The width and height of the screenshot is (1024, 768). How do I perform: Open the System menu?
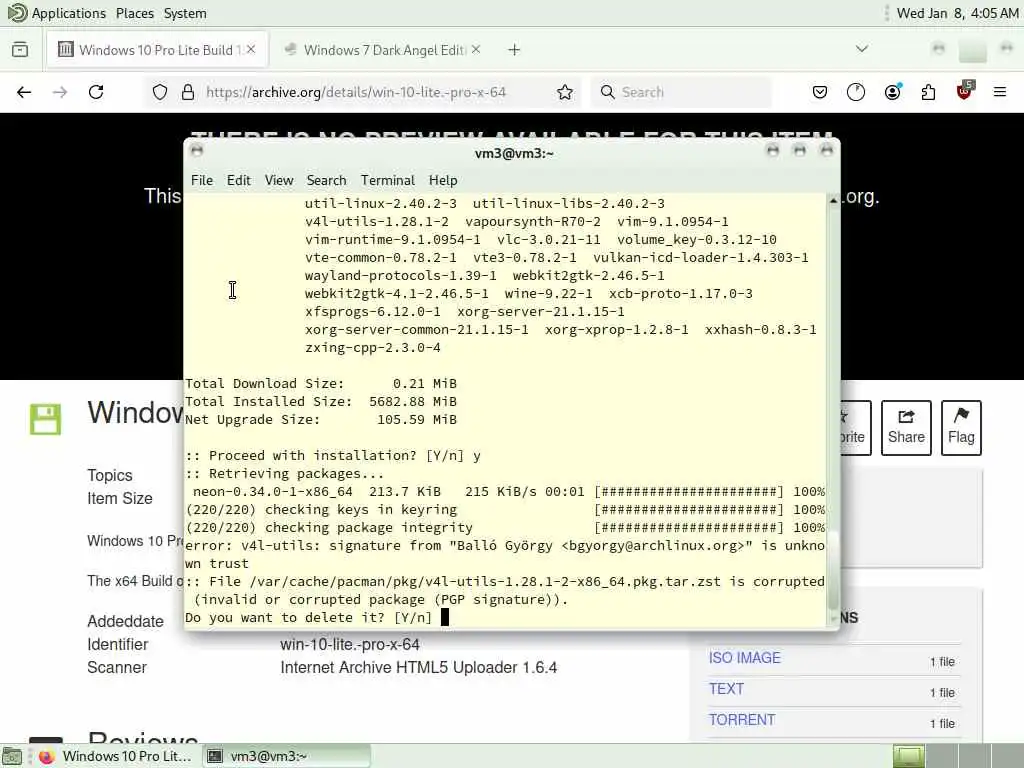click(x=185, y=13)
